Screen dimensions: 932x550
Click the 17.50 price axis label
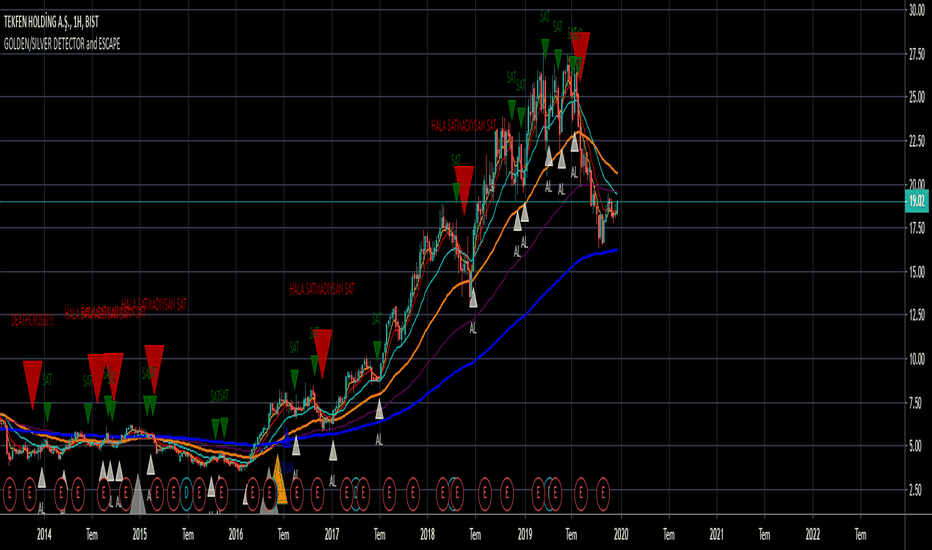pos(916,228)
